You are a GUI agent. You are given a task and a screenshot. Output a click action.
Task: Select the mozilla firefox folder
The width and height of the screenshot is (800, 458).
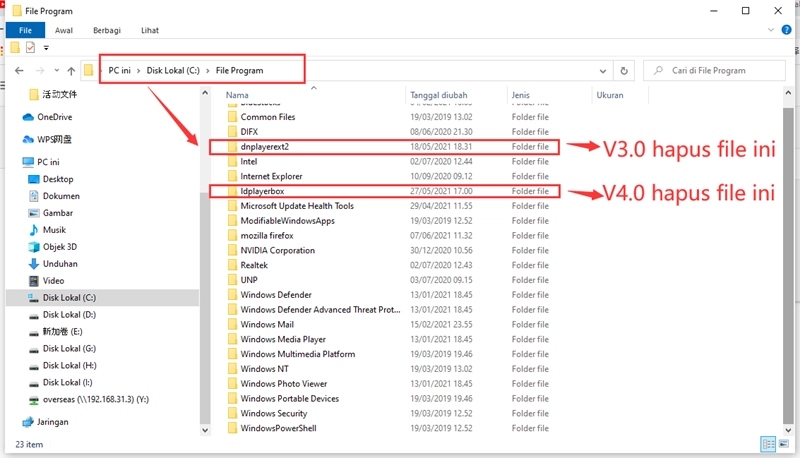pyautogui.click(x=267, y=235)
